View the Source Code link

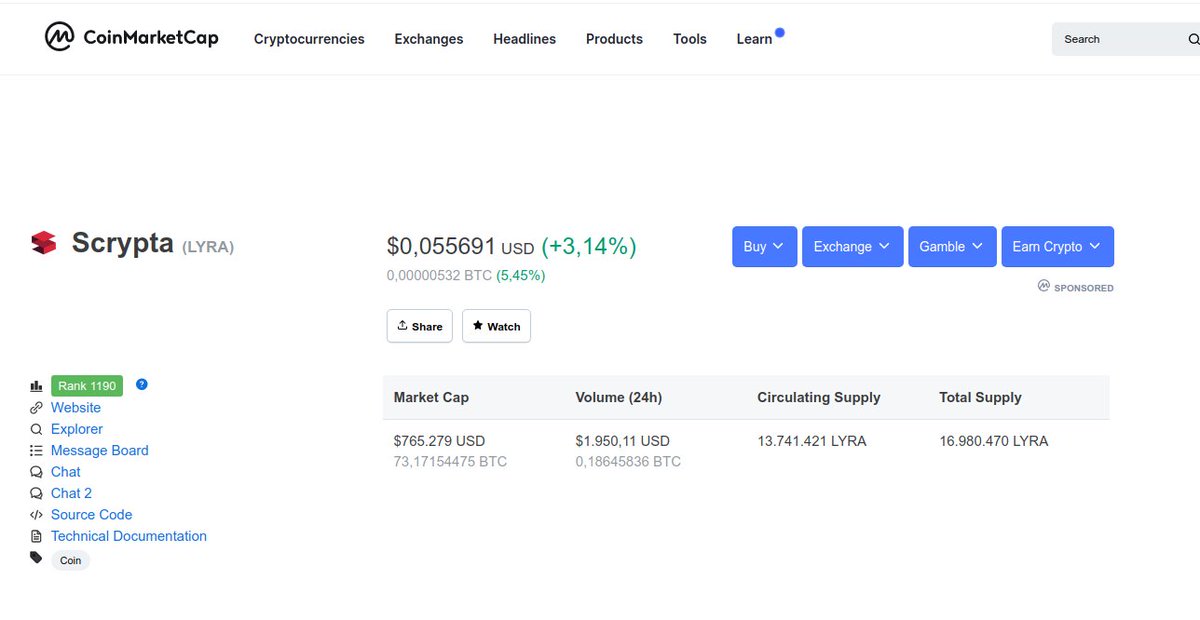pos(91,515)
